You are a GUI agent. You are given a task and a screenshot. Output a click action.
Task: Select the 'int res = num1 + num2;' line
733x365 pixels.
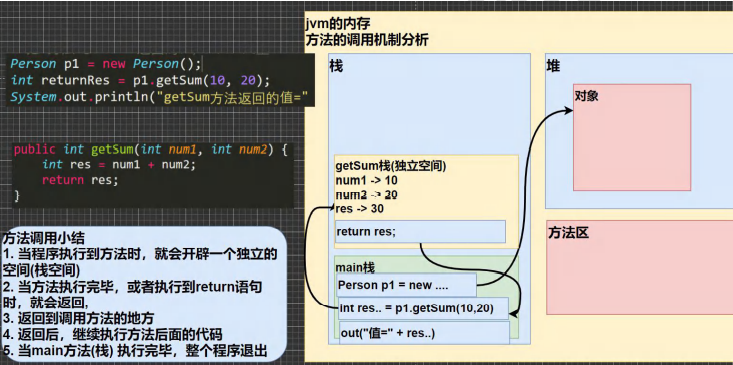119,165
